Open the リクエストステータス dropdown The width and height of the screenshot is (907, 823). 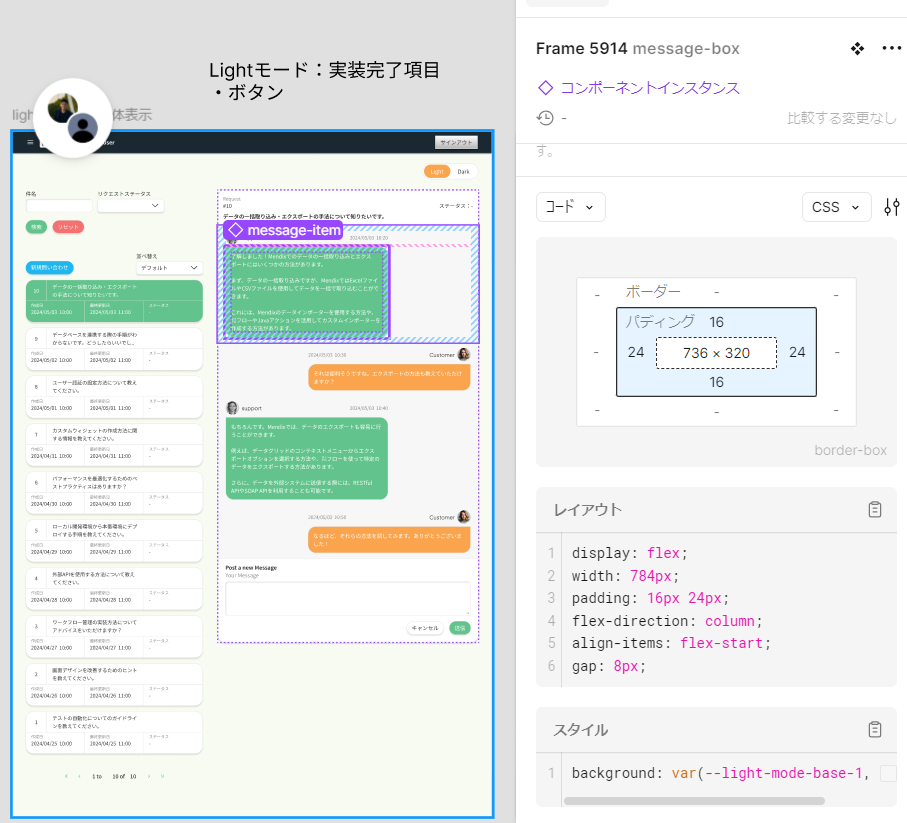[130, 206]
